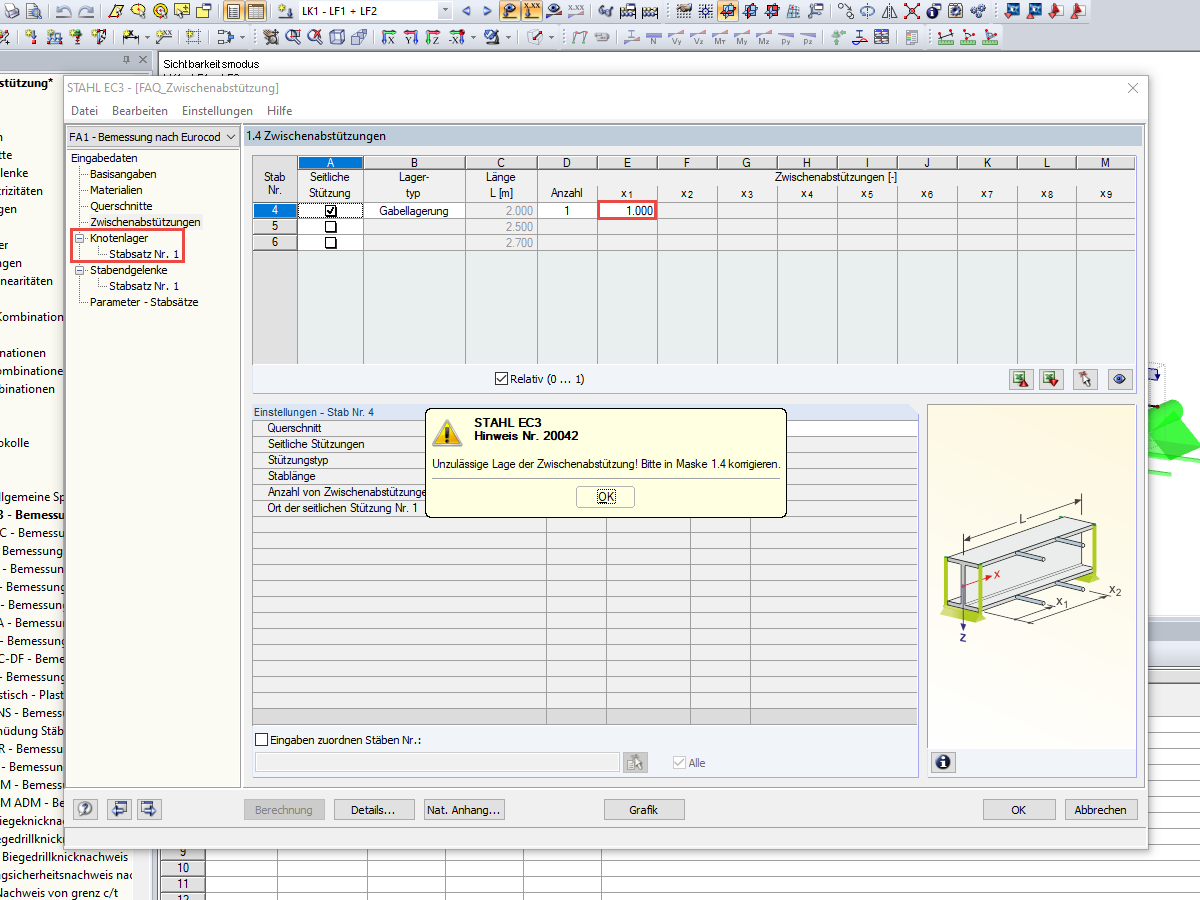The image size is (1200, 900).
Task: Click the previous load case arrow
Action: (466, 11)
